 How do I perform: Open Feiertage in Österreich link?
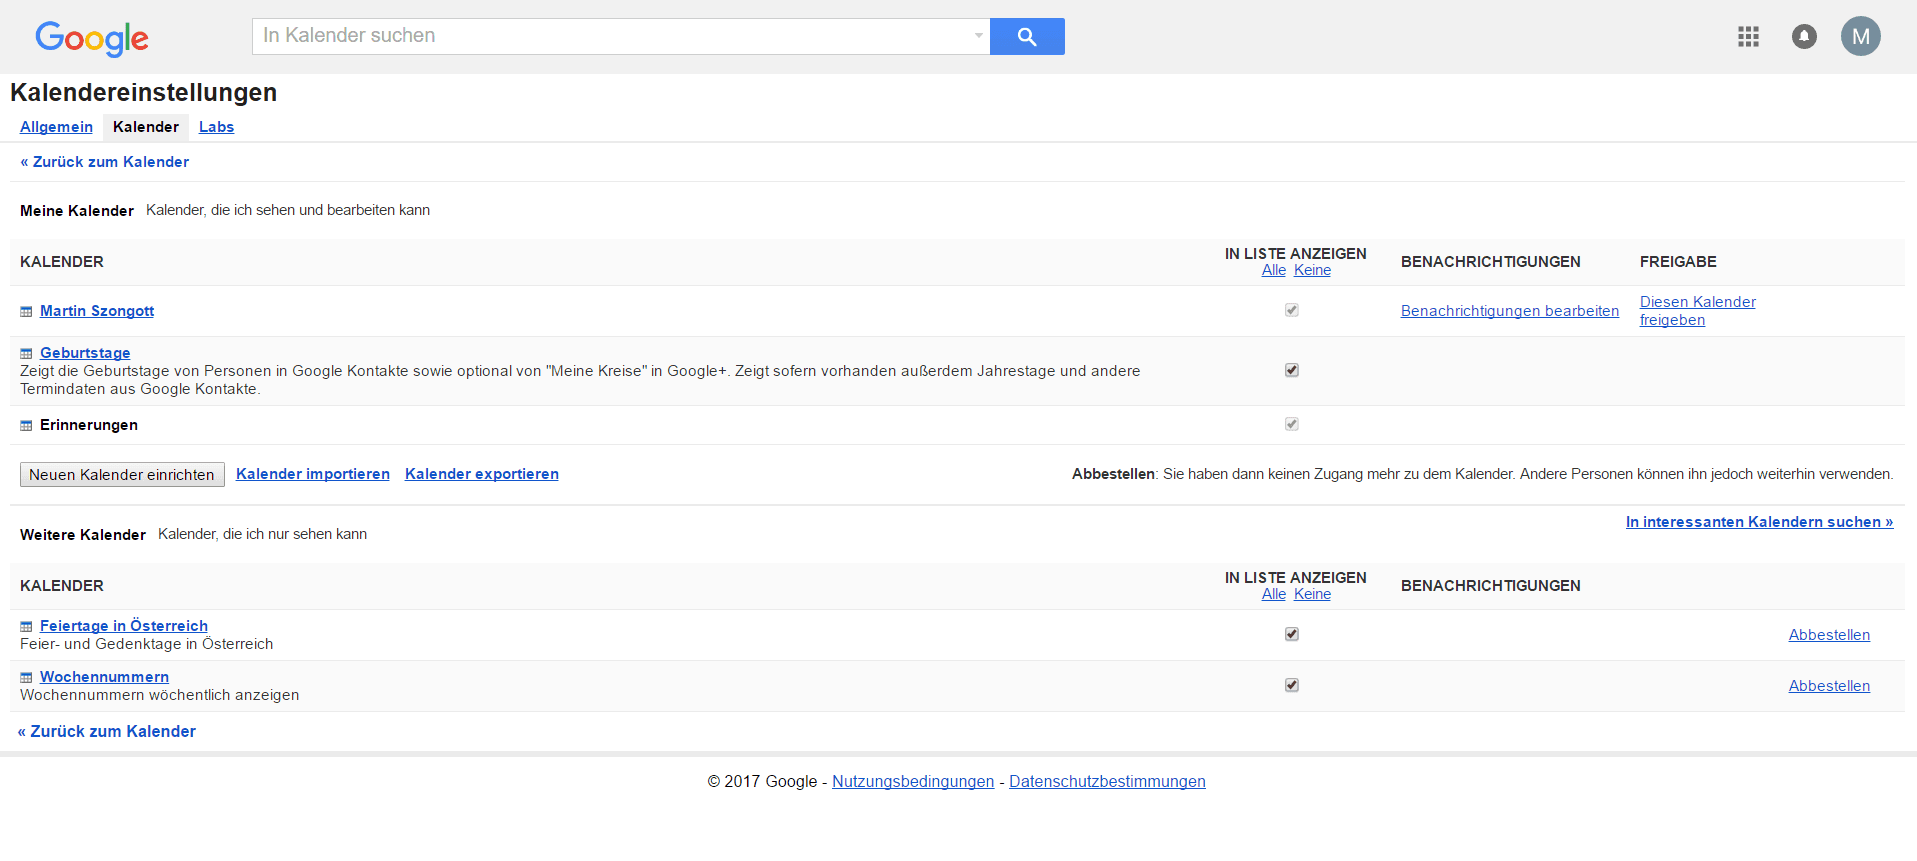(x=124, y=626)
